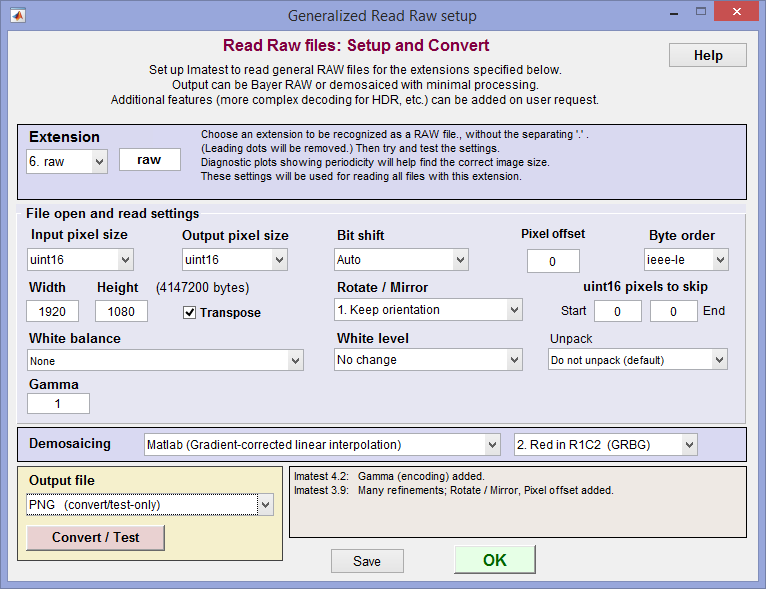The width and height of the screenshot is (766, 589).
Task: Expand the Input pixel size dropdown
Action: click(x=80, y=260)
